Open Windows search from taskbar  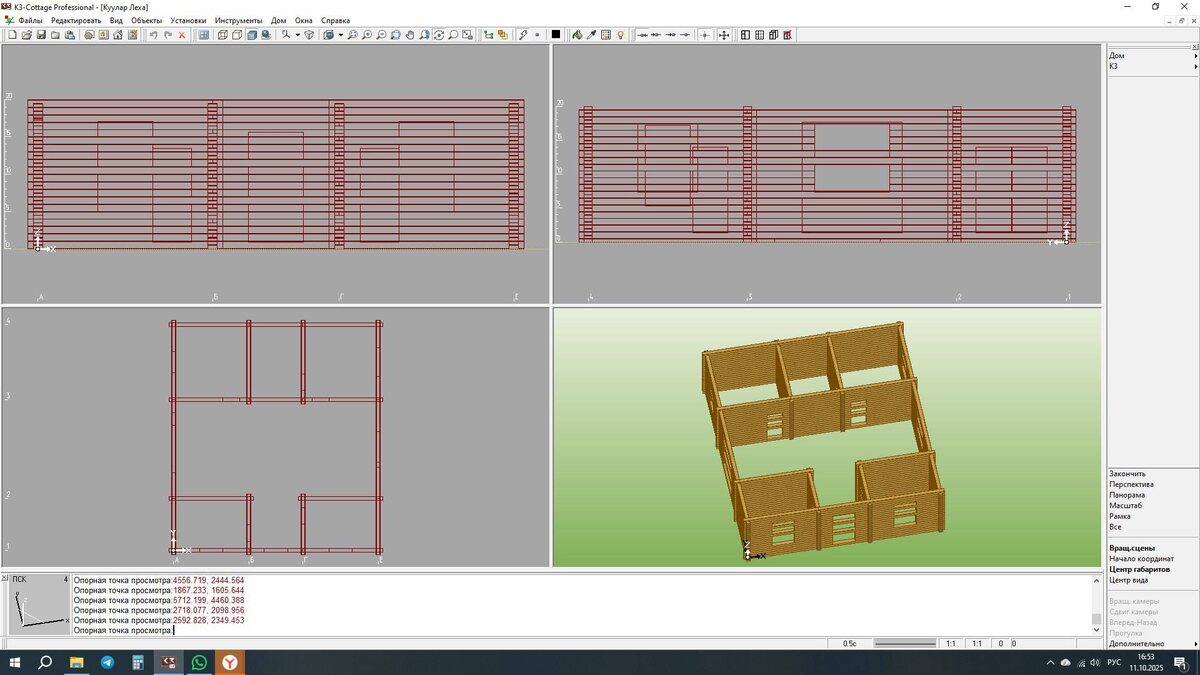point(45,662)
